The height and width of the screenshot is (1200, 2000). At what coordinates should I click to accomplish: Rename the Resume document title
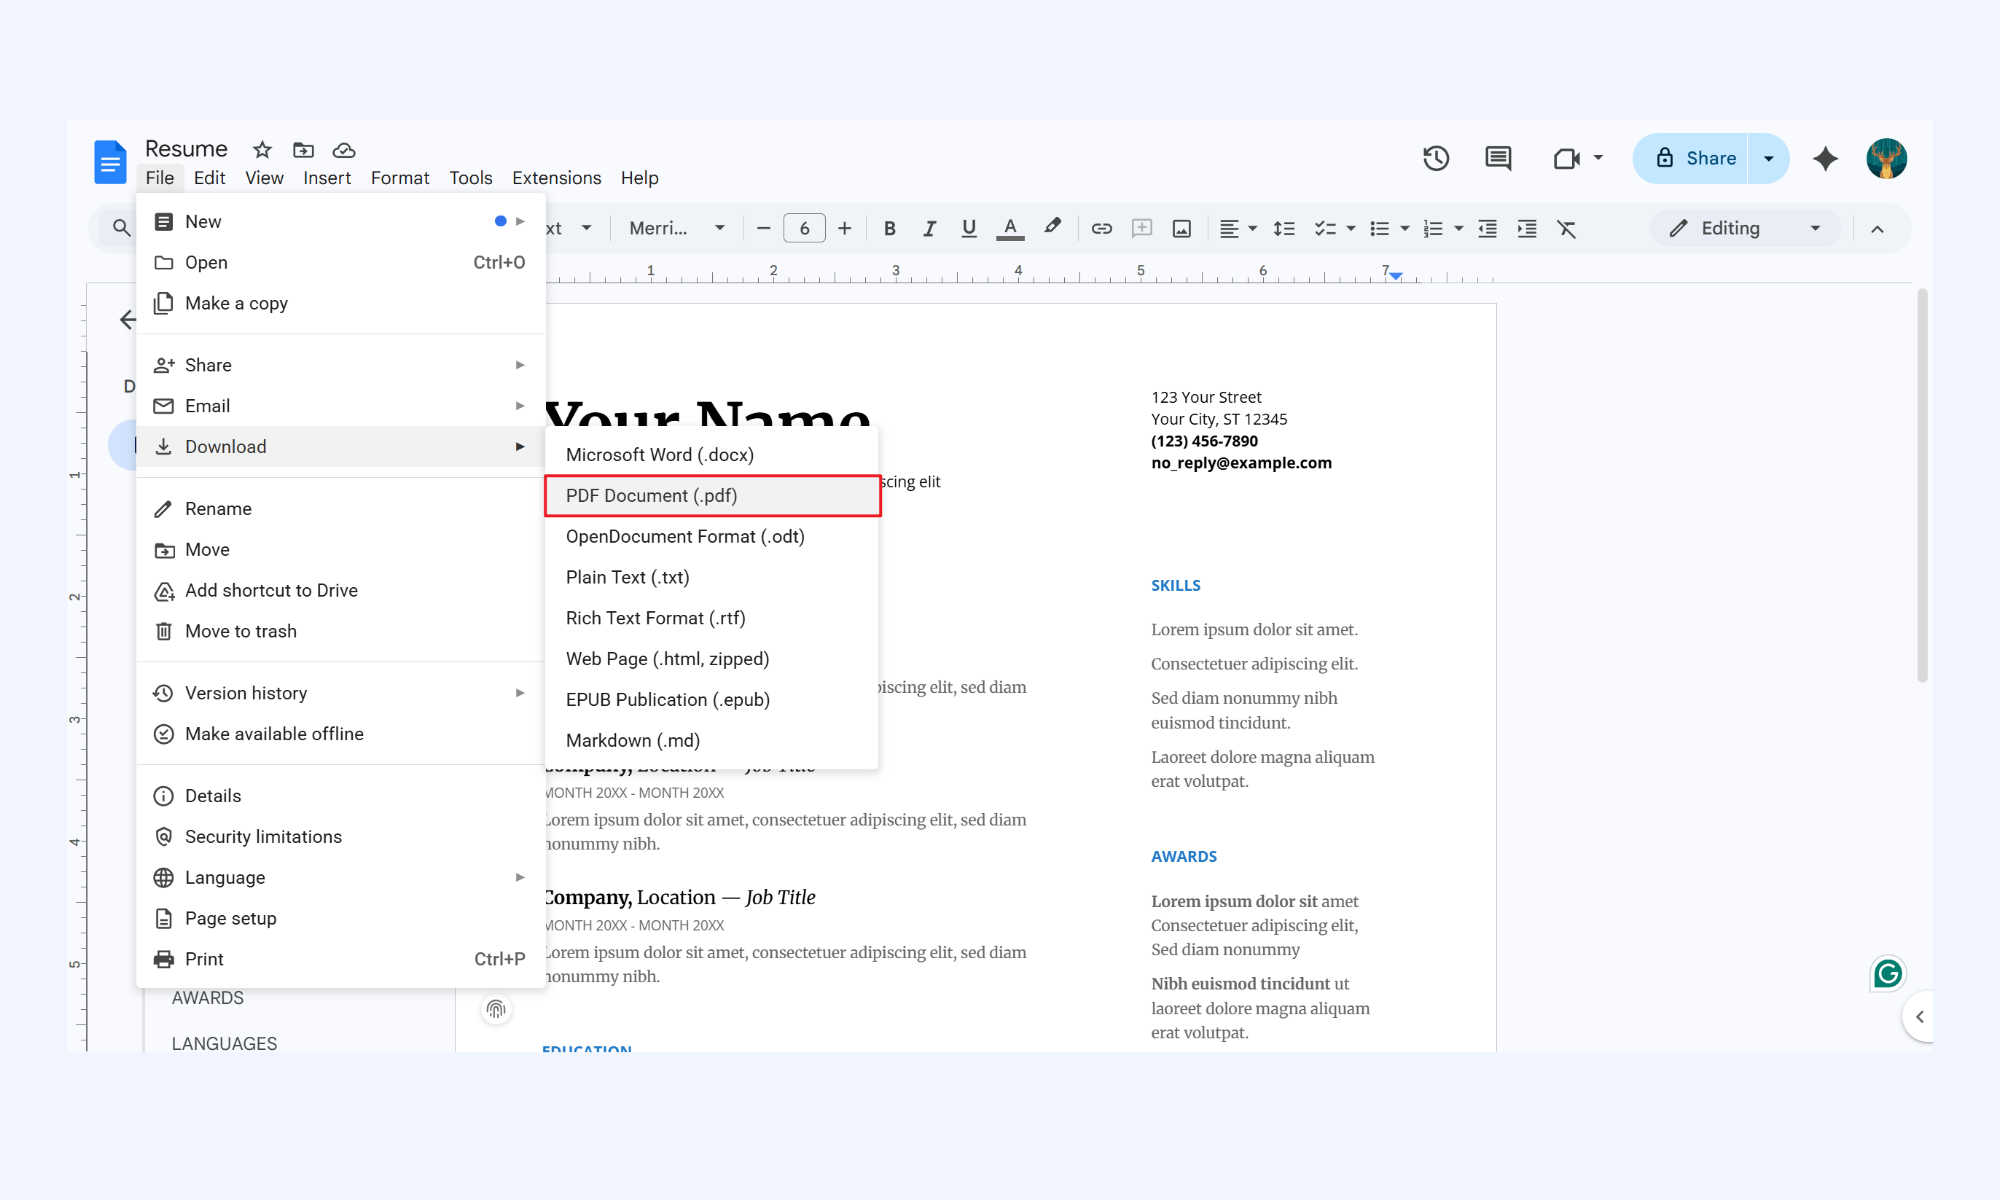pos(186,149)
